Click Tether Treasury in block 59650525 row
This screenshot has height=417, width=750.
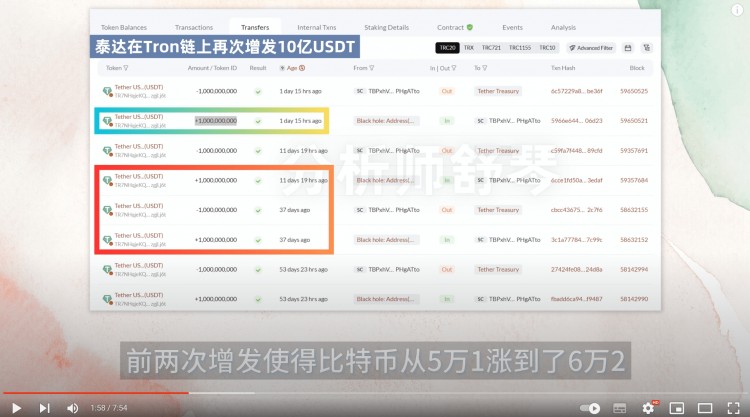498,91
